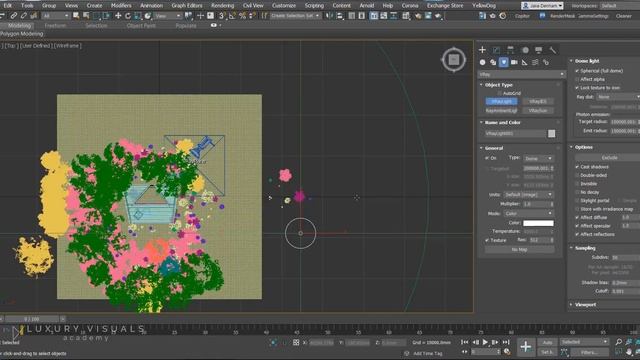
Task: Open the Hierarchy command panel tab
Action: pos(510,50)
